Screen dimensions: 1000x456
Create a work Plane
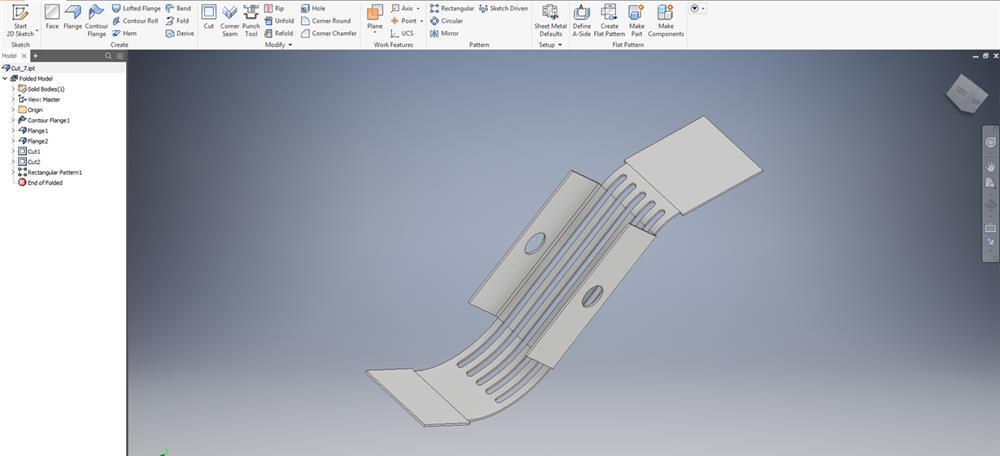coord(375,17)
